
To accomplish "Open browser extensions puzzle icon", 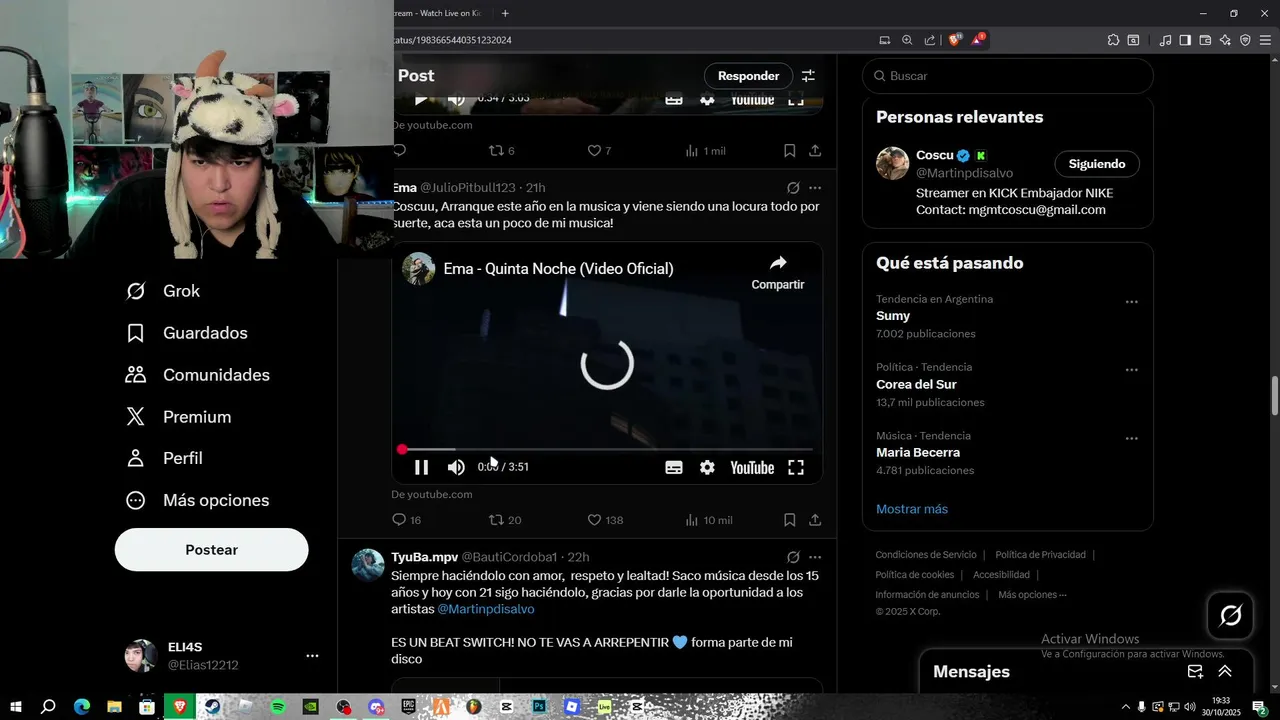I will tap(1113, 40).
